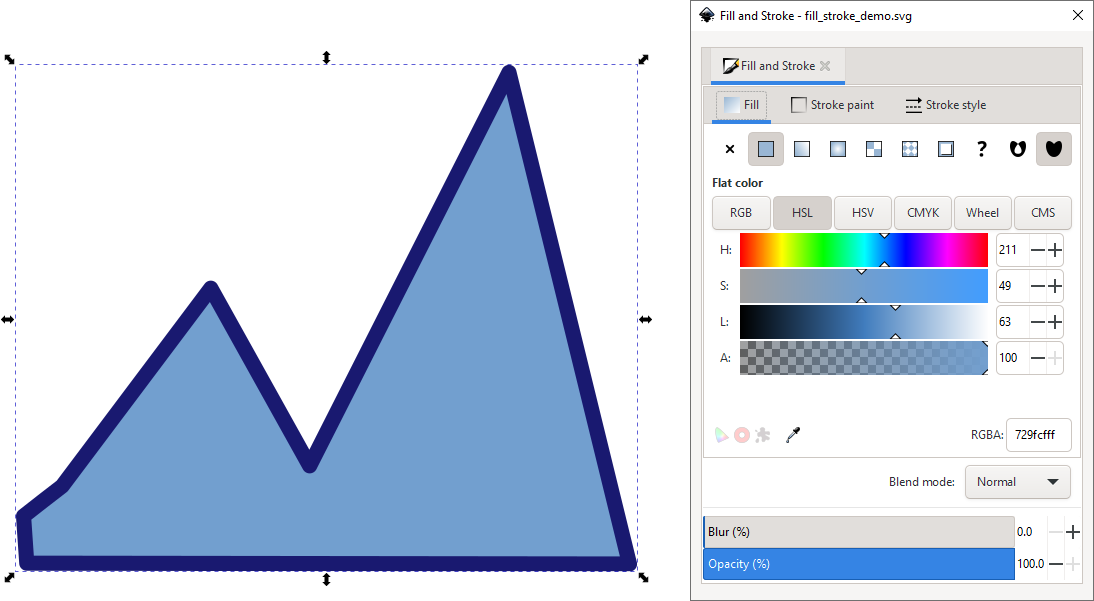Click Unset paint question mark icon

pos(982,149)
